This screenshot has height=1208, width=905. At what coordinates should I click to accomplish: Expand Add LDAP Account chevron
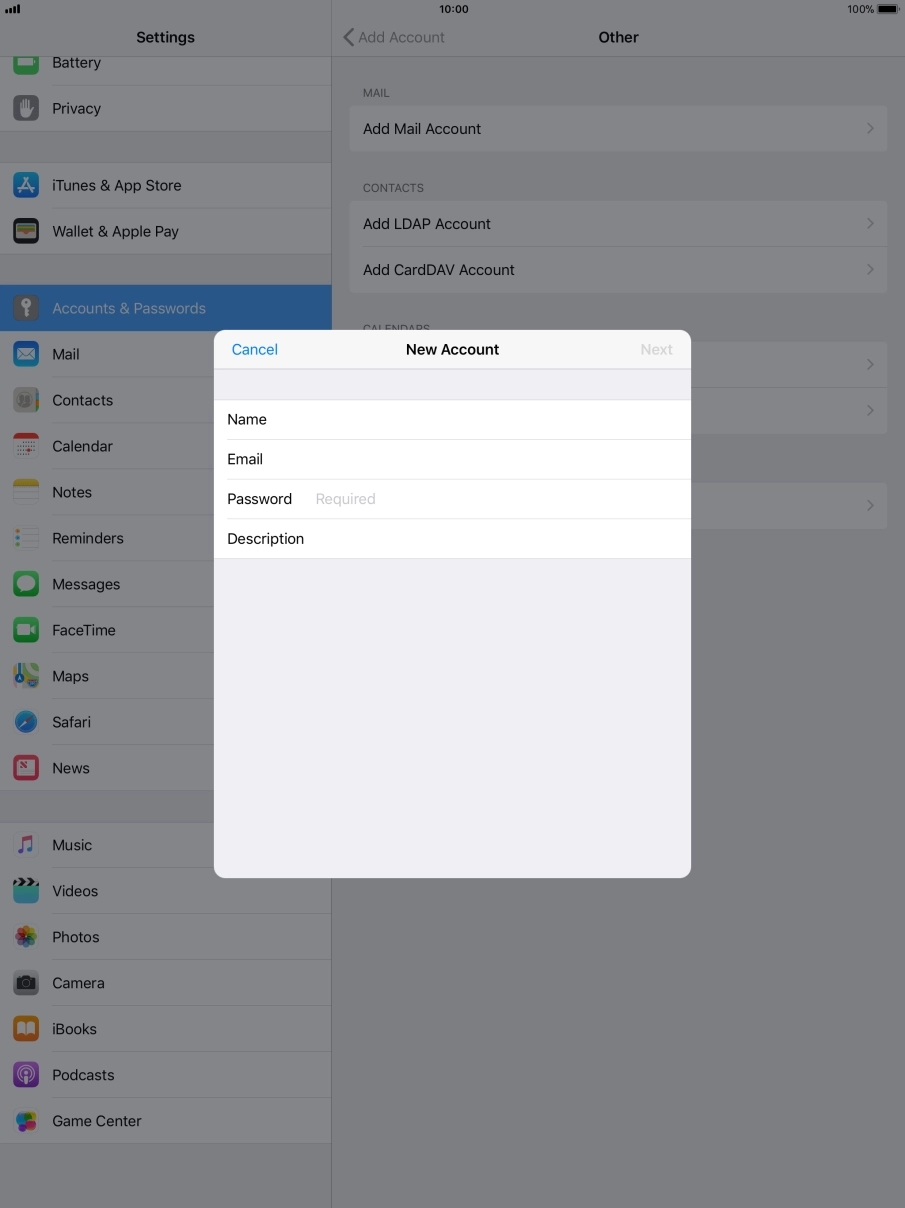(x=870, y=224)
